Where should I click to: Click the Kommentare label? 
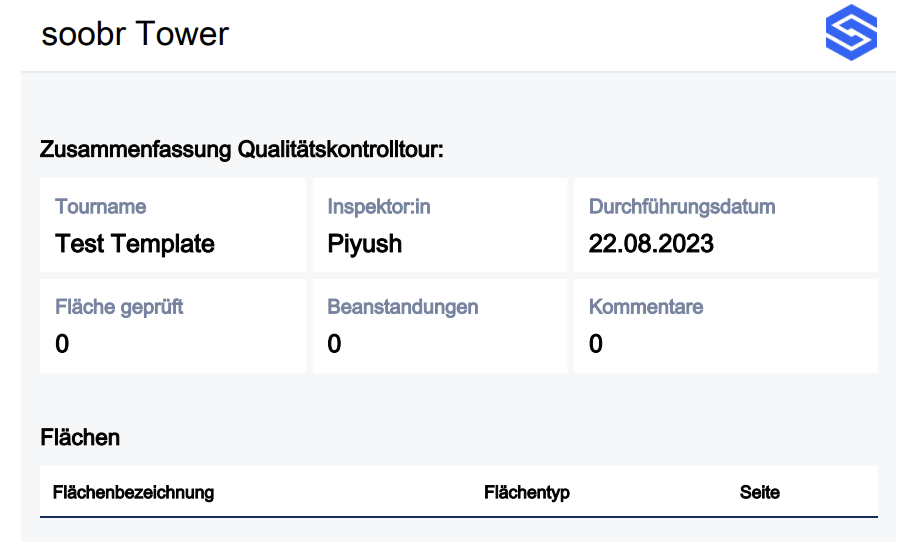point(646,307)
